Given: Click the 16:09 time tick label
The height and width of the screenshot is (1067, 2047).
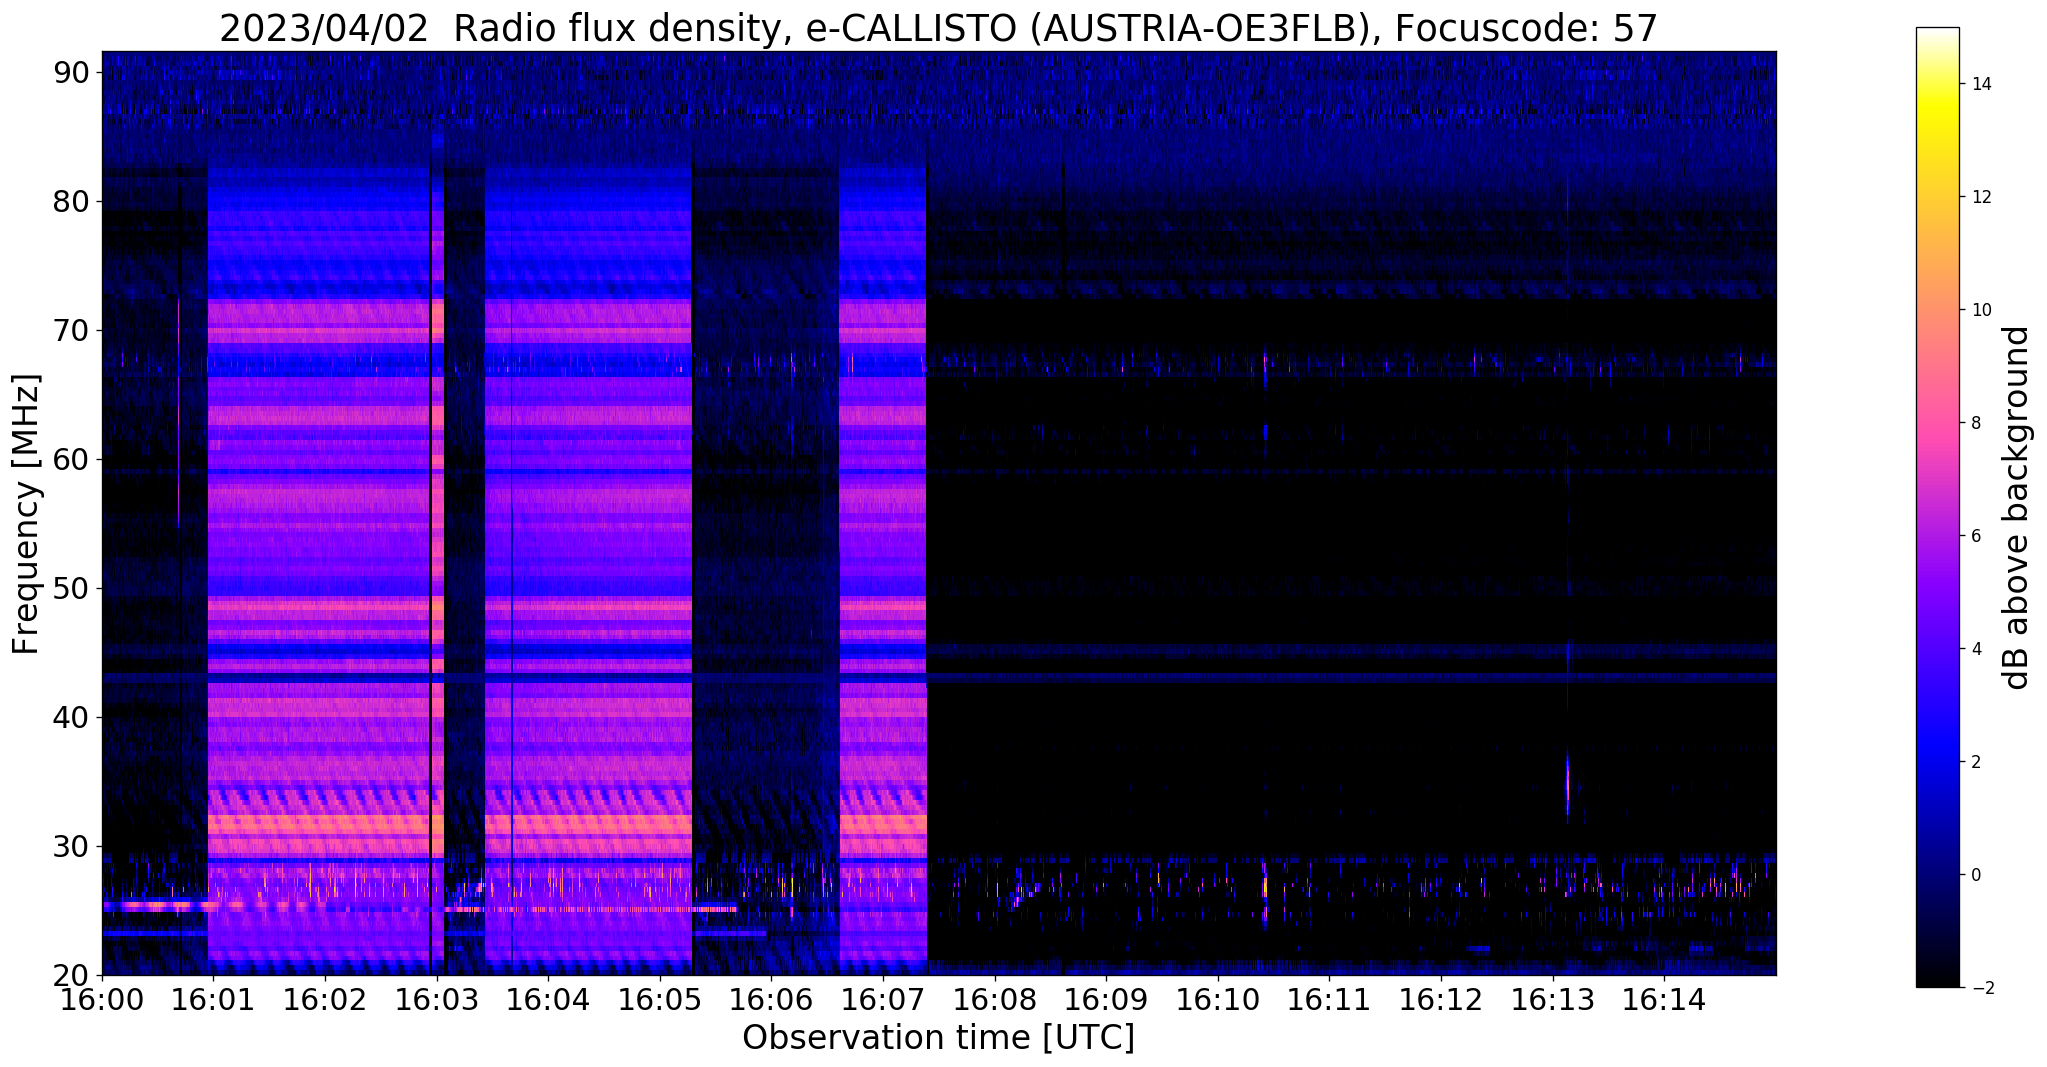Looking at the screenshot, I should pos(1107,1000).
